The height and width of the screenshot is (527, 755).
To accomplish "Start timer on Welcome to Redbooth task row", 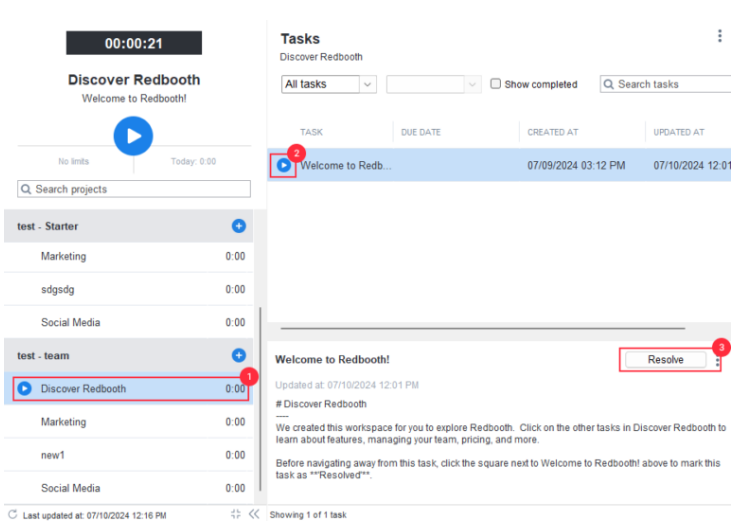I will 284,165.
